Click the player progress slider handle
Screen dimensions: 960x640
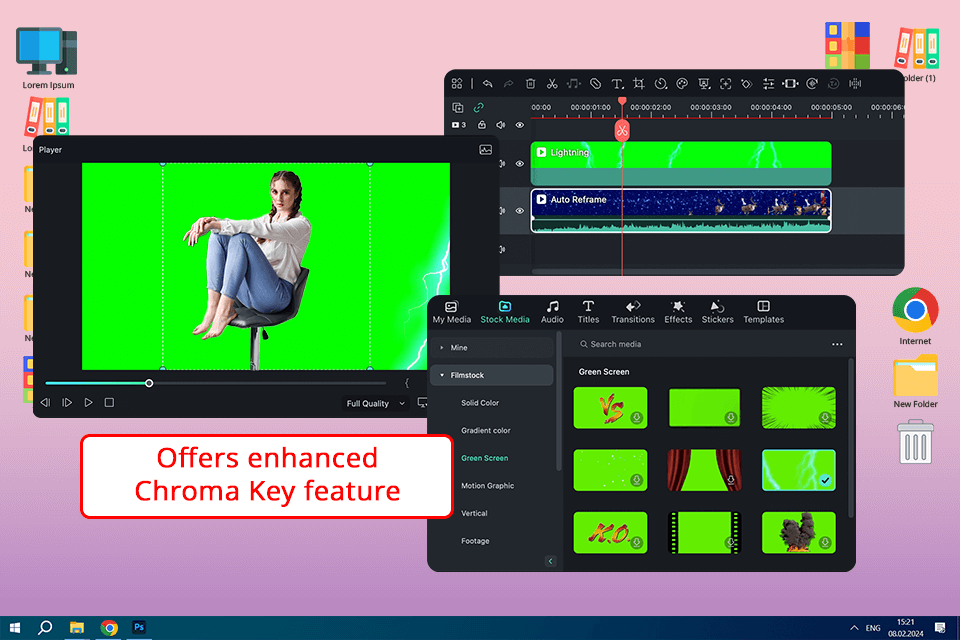[149, 383]
